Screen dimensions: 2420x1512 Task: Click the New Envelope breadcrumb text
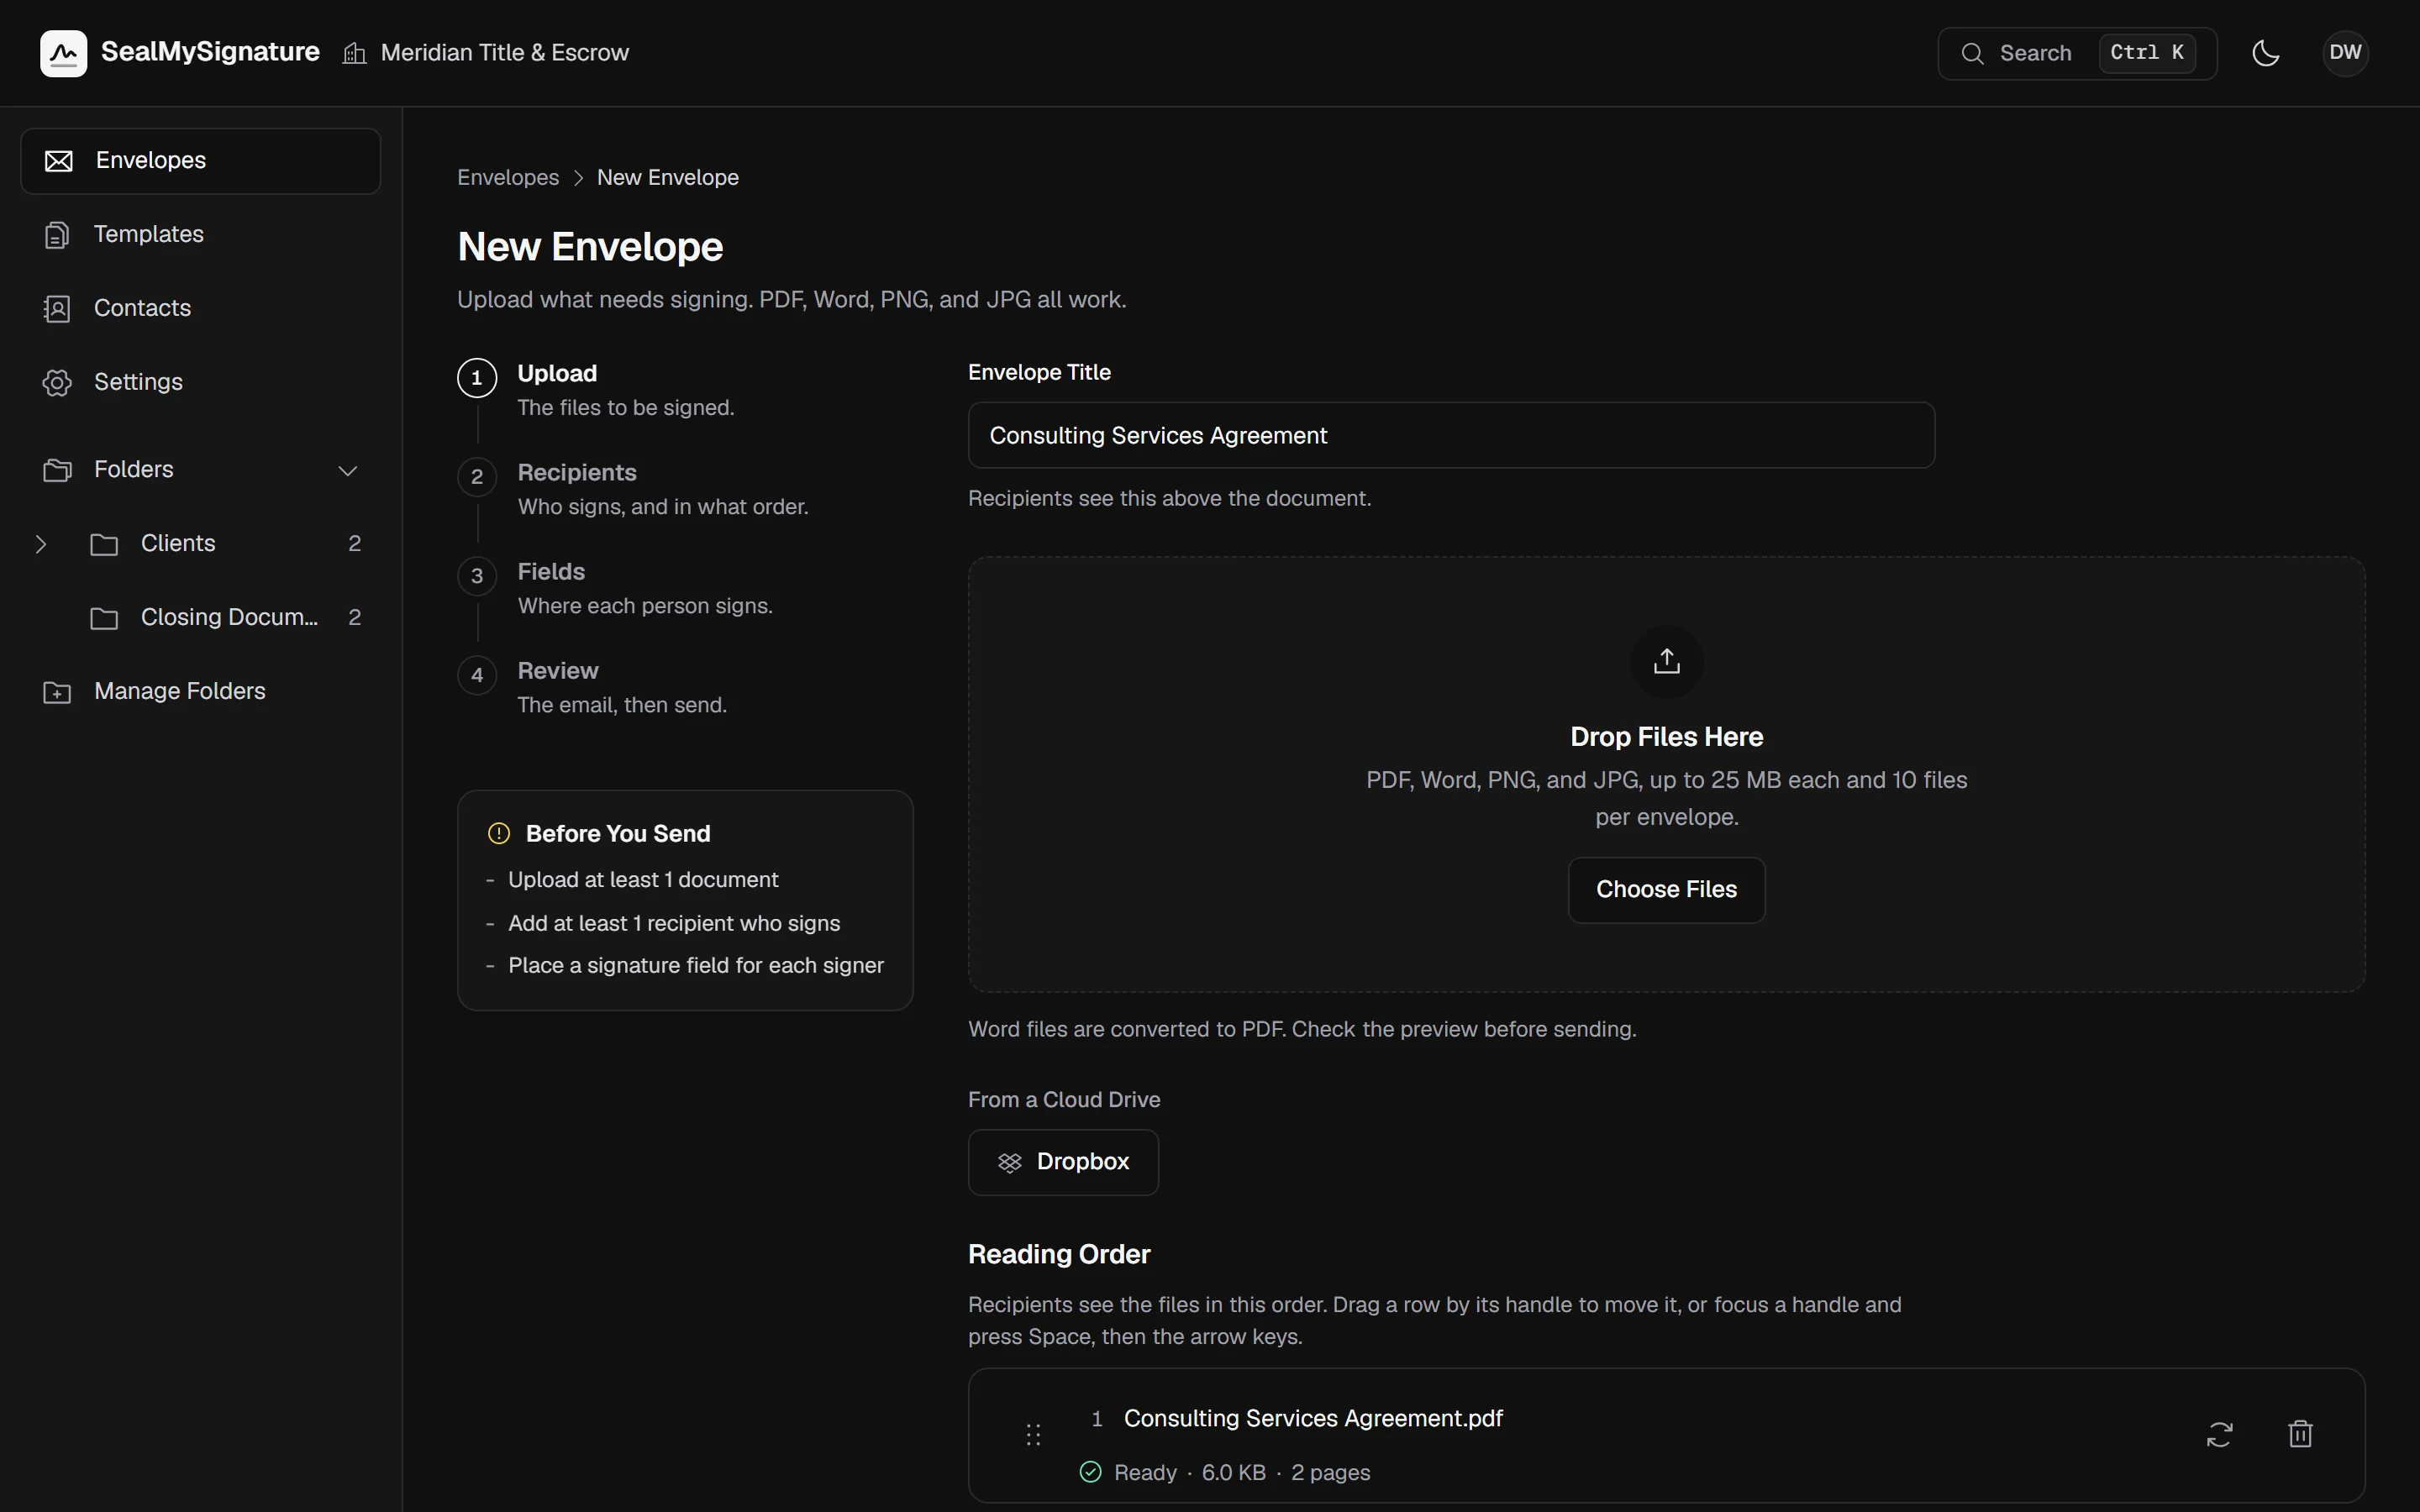pos(668,177)
